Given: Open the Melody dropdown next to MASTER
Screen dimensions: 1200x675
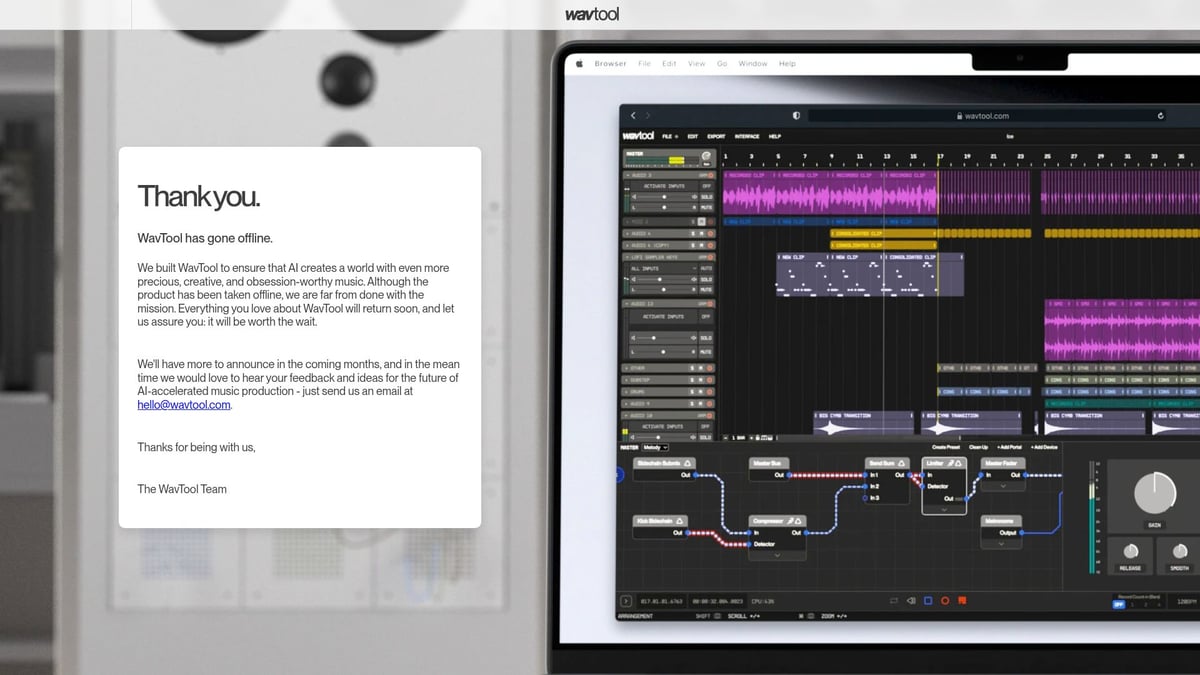Looking at the screenshot, I should pos(657,449).
